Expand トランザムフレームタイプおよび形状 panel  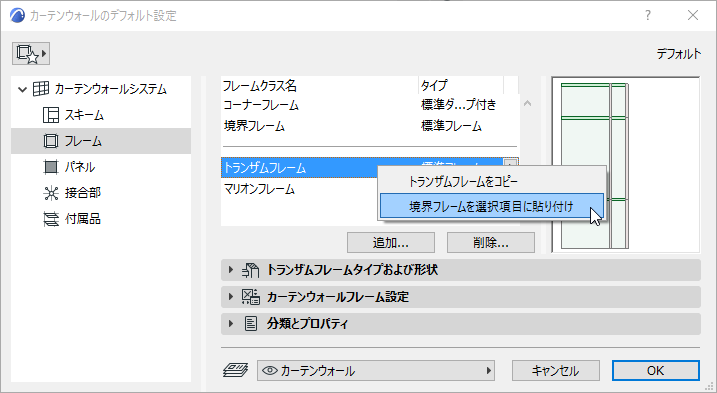tap(231, 270)
